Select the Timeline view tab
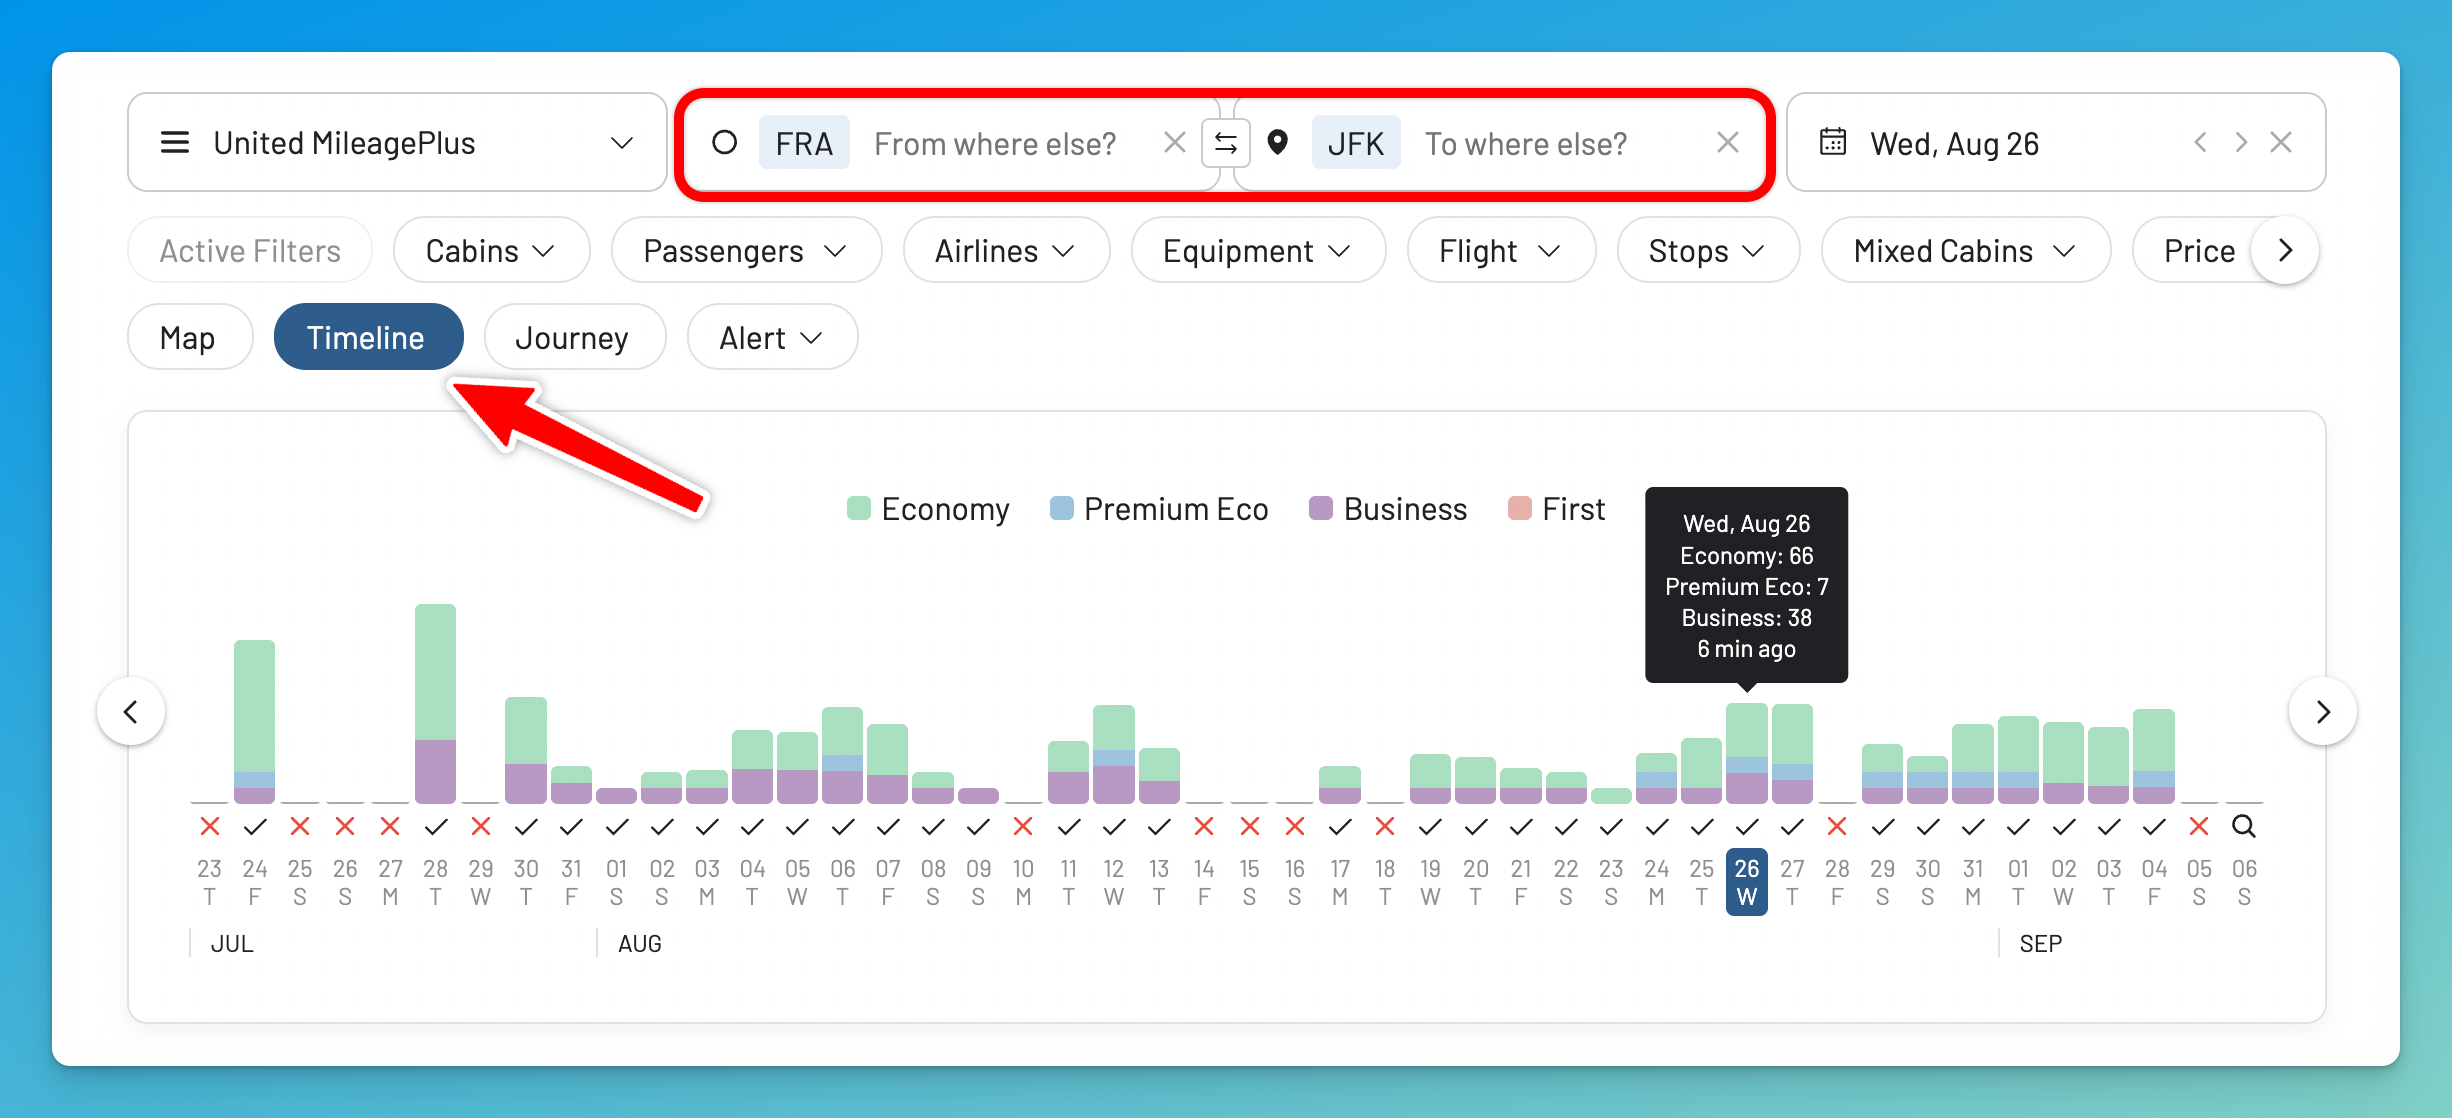The image size is (2452, 1118). tap(368, 337)
